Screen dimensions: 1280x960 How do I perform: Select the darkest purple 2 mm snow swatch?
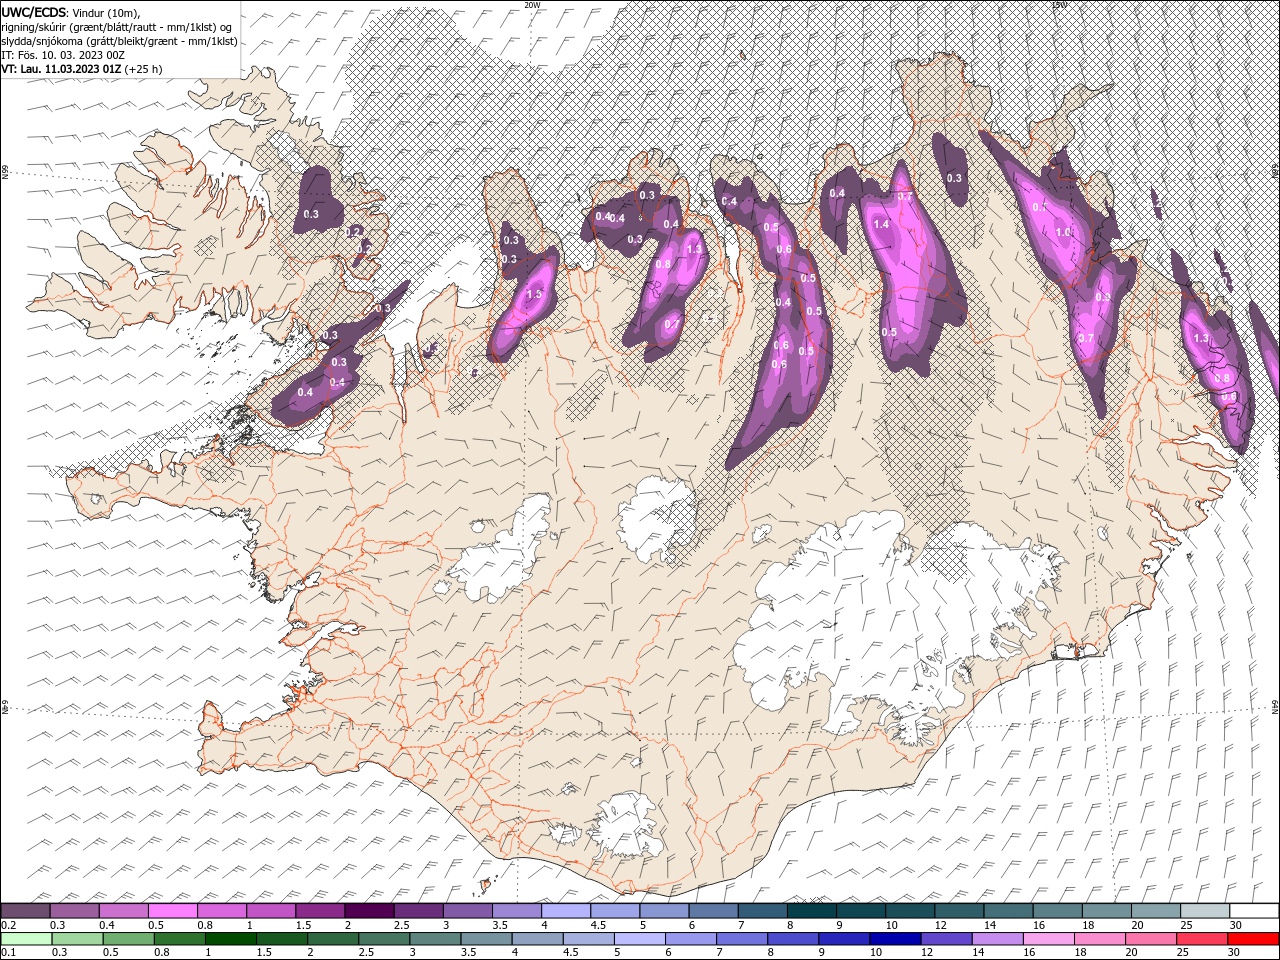tap(369, 911)
